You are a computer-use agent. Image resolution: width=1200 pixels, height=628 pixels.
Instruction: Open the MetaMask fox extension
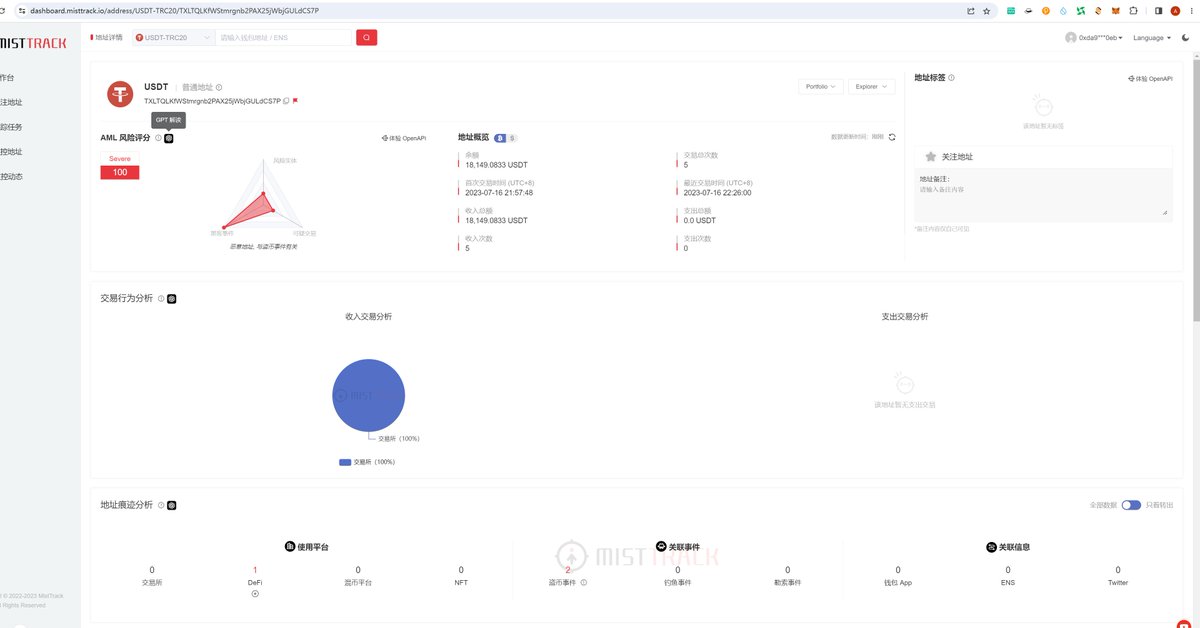[x=1114, y=10]
